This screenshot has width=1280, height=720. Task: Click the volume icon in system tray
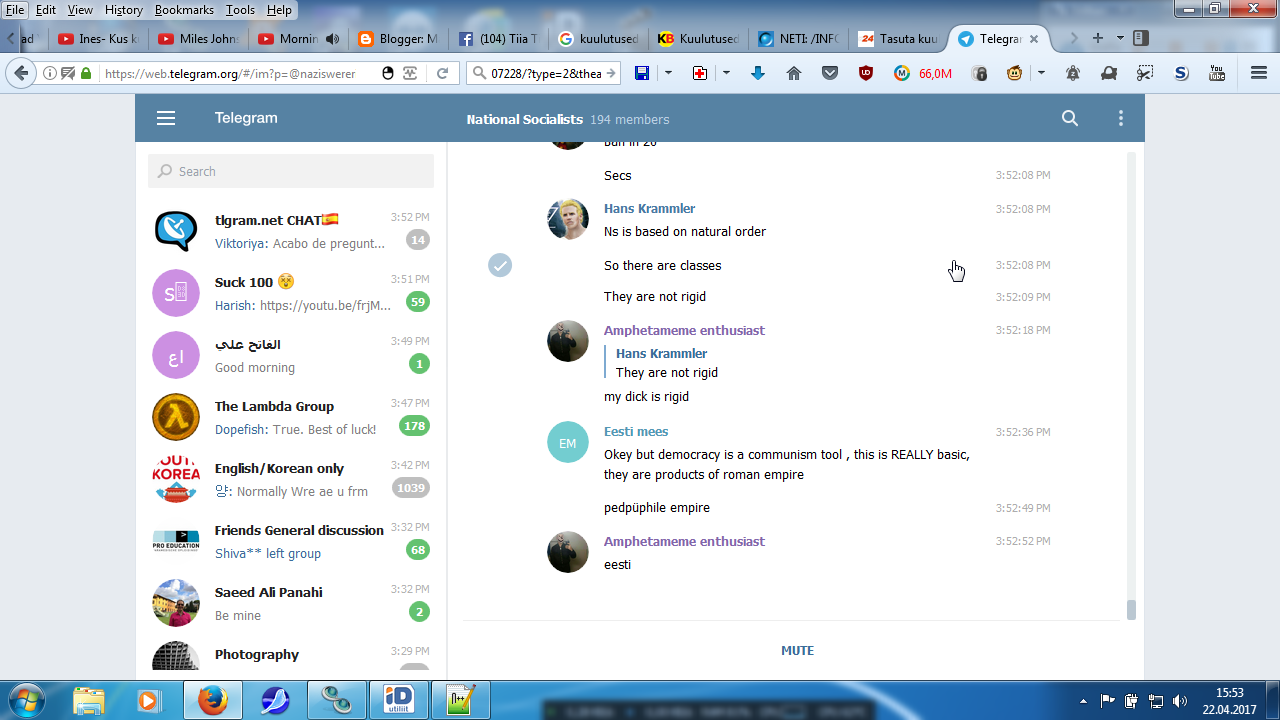pyautogui.click(x=1180, y=701)
